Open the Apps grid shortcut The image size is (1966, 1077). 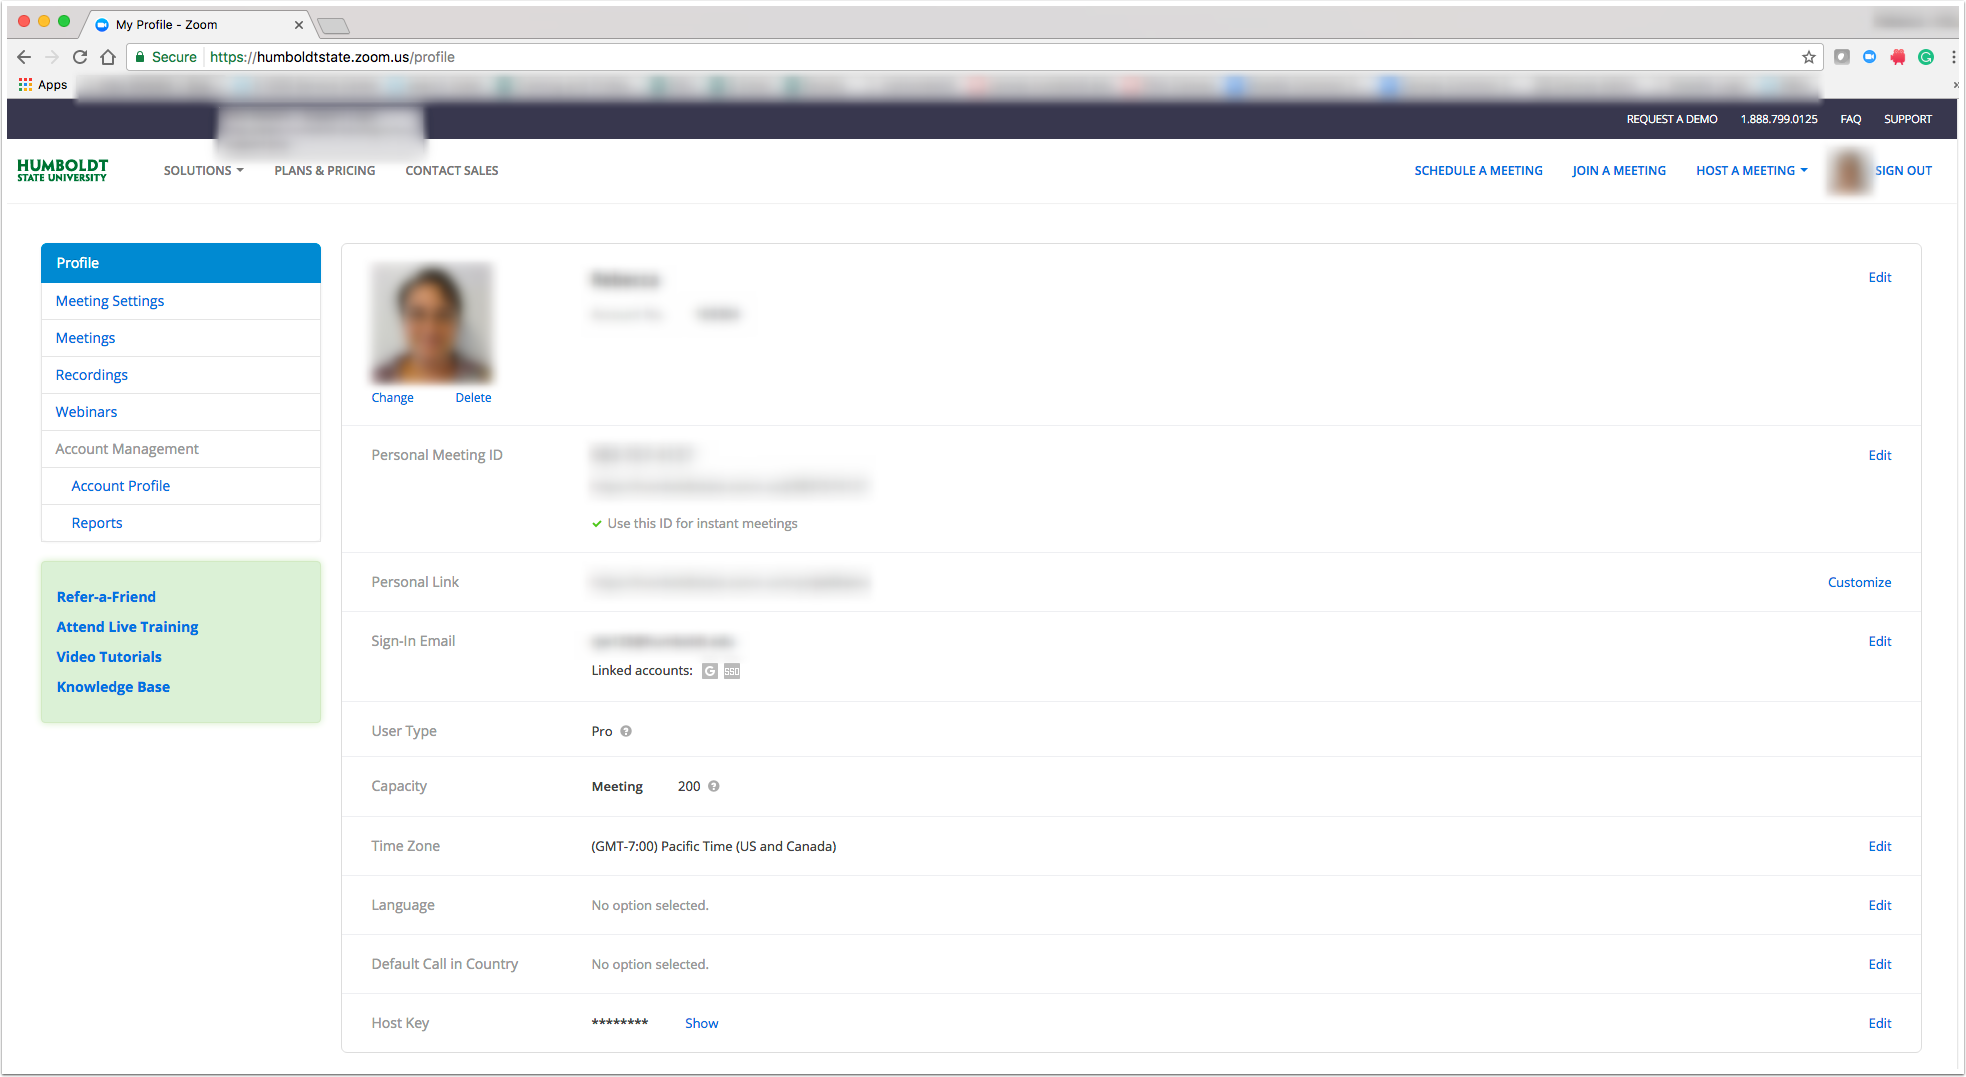tap(43, 85)
